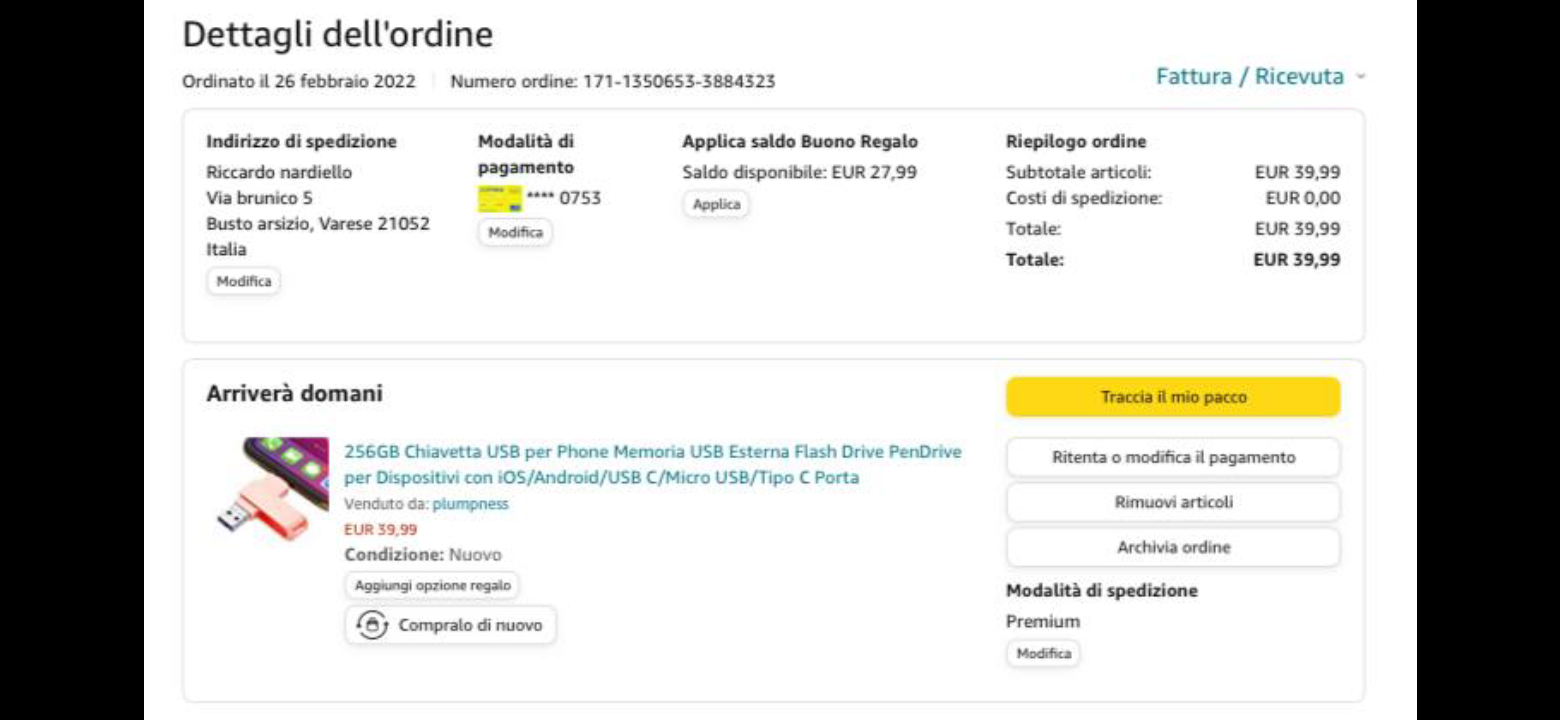Select Ritenta o modifica il pagamento
This screenshot has width=1560, height=720.
pyautogui.click(x=1173, y=457)
